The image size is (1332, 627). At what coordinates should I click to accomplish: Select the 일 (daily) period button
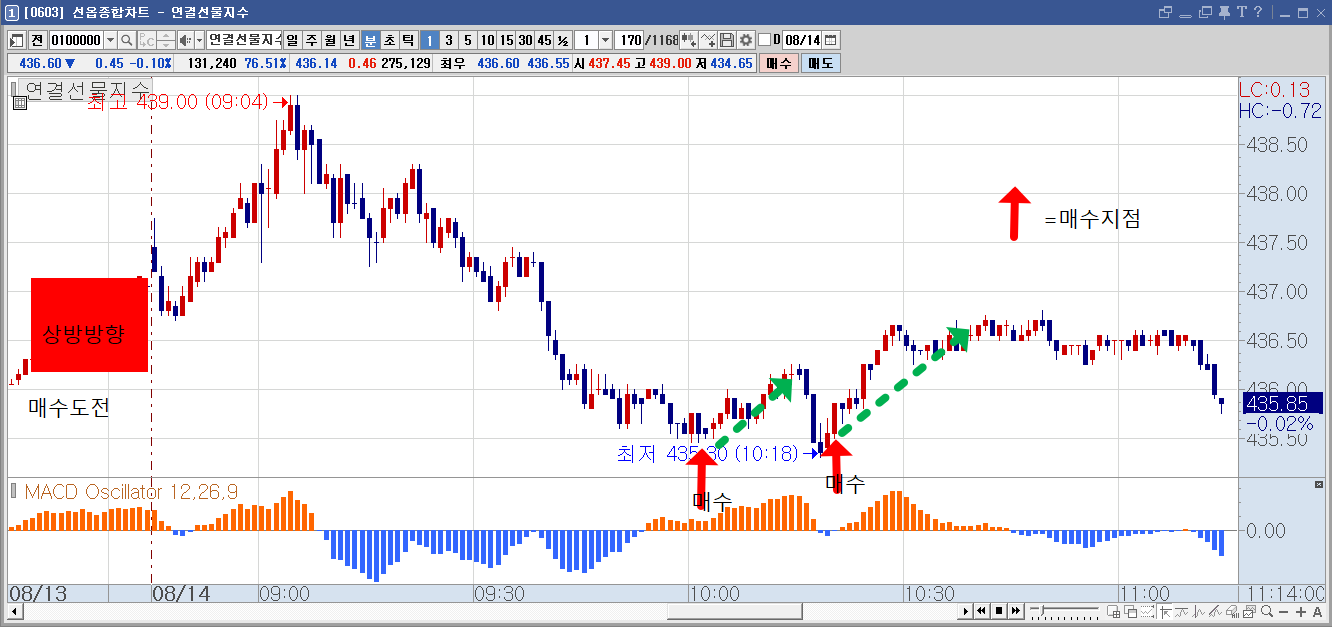tap(292, 40)
